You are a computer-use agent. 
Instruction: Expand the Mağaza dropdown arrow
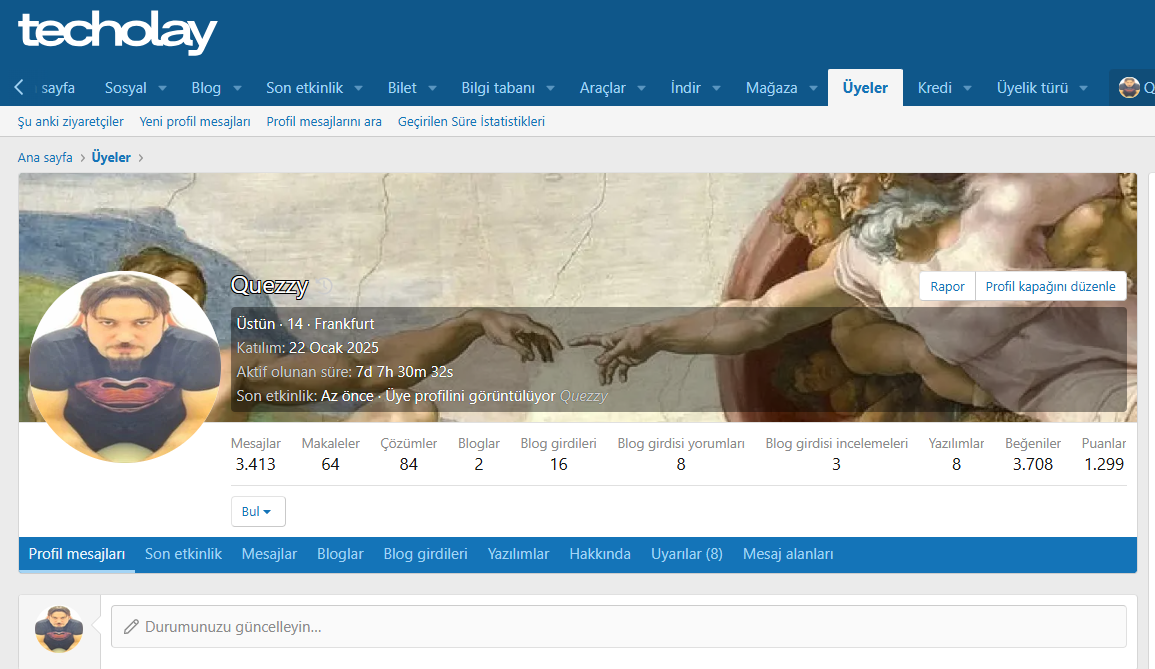coord(813,88)
